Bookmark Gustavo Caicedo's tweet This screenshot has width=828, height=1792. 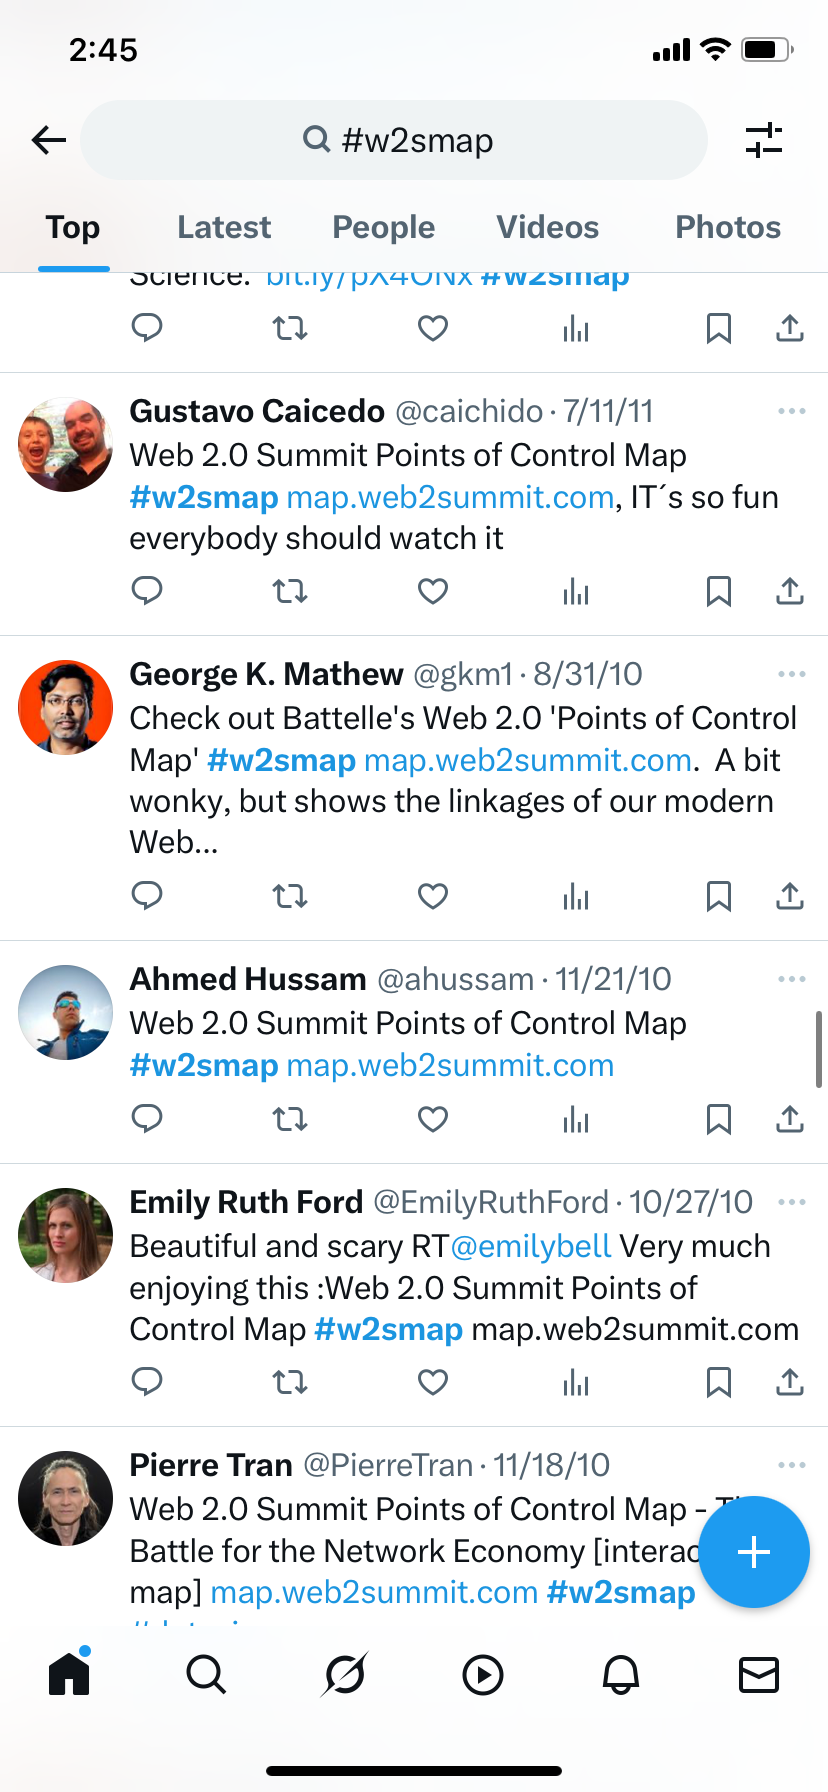click(718, 591)
